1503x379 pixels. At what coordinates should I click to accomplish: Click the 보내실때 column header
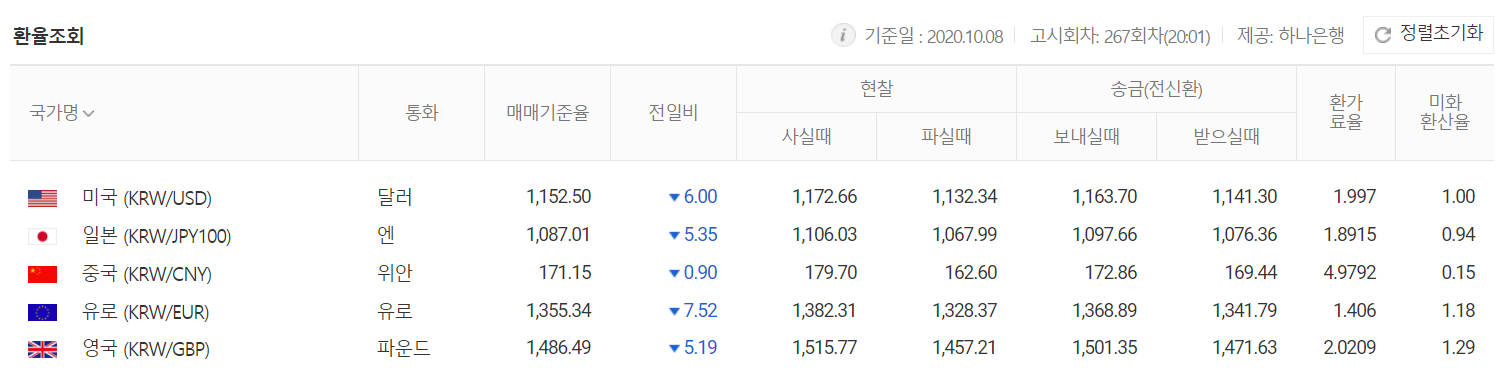point(1086,137)
